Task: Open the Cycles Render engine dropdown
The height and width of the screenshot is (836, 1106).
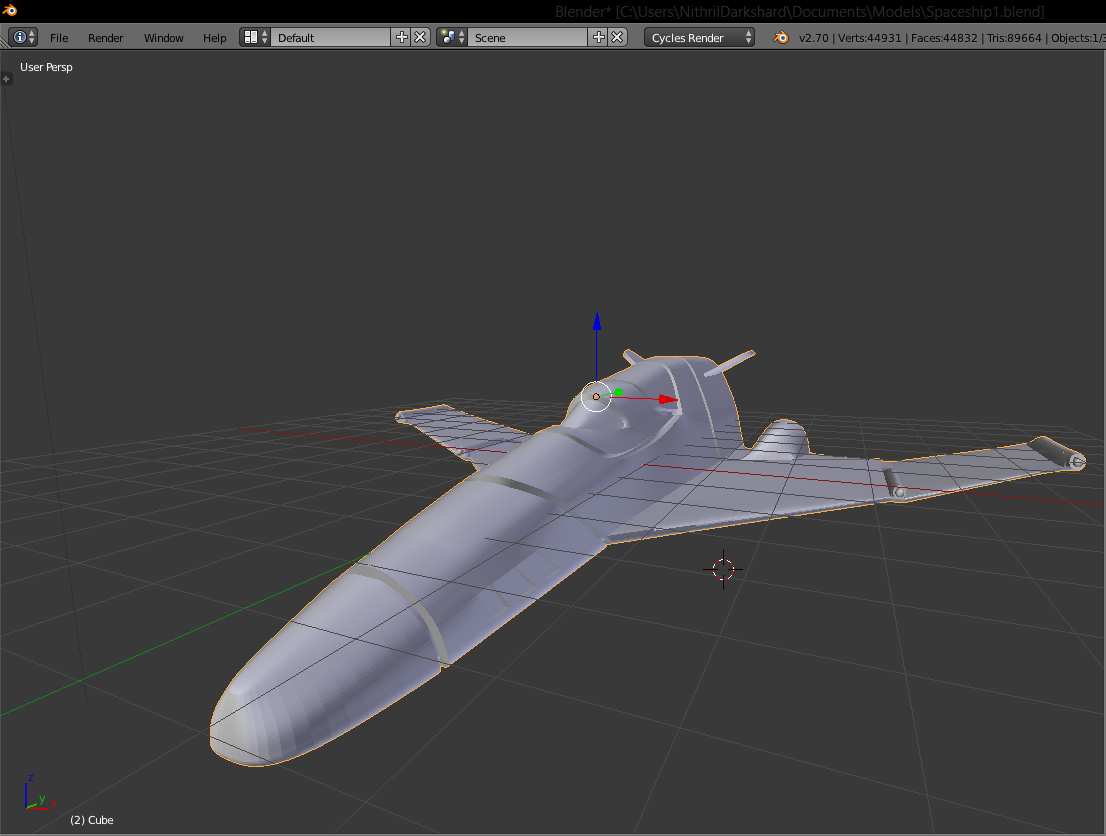Action: (x=699, y=37)
